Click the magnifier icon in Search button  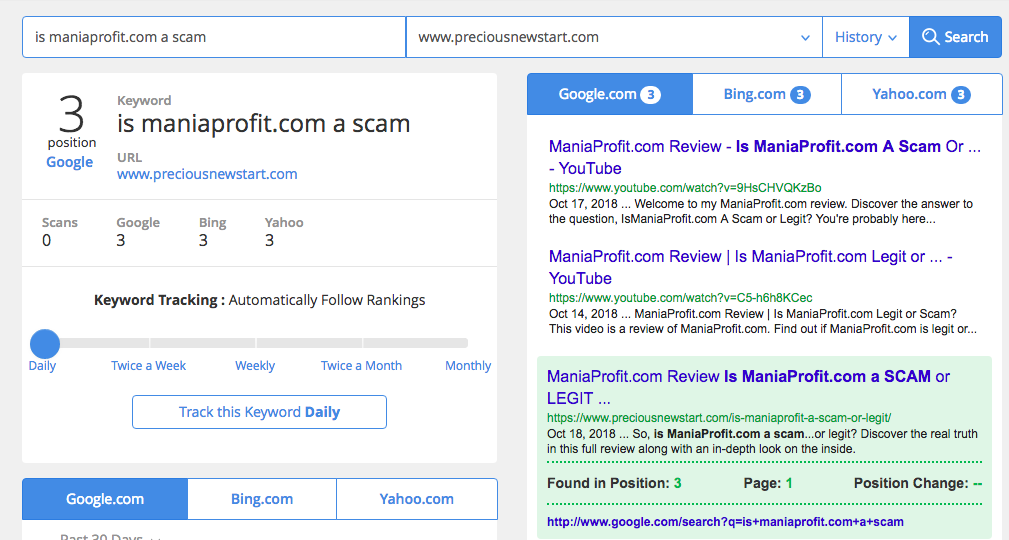pos(930,37)
